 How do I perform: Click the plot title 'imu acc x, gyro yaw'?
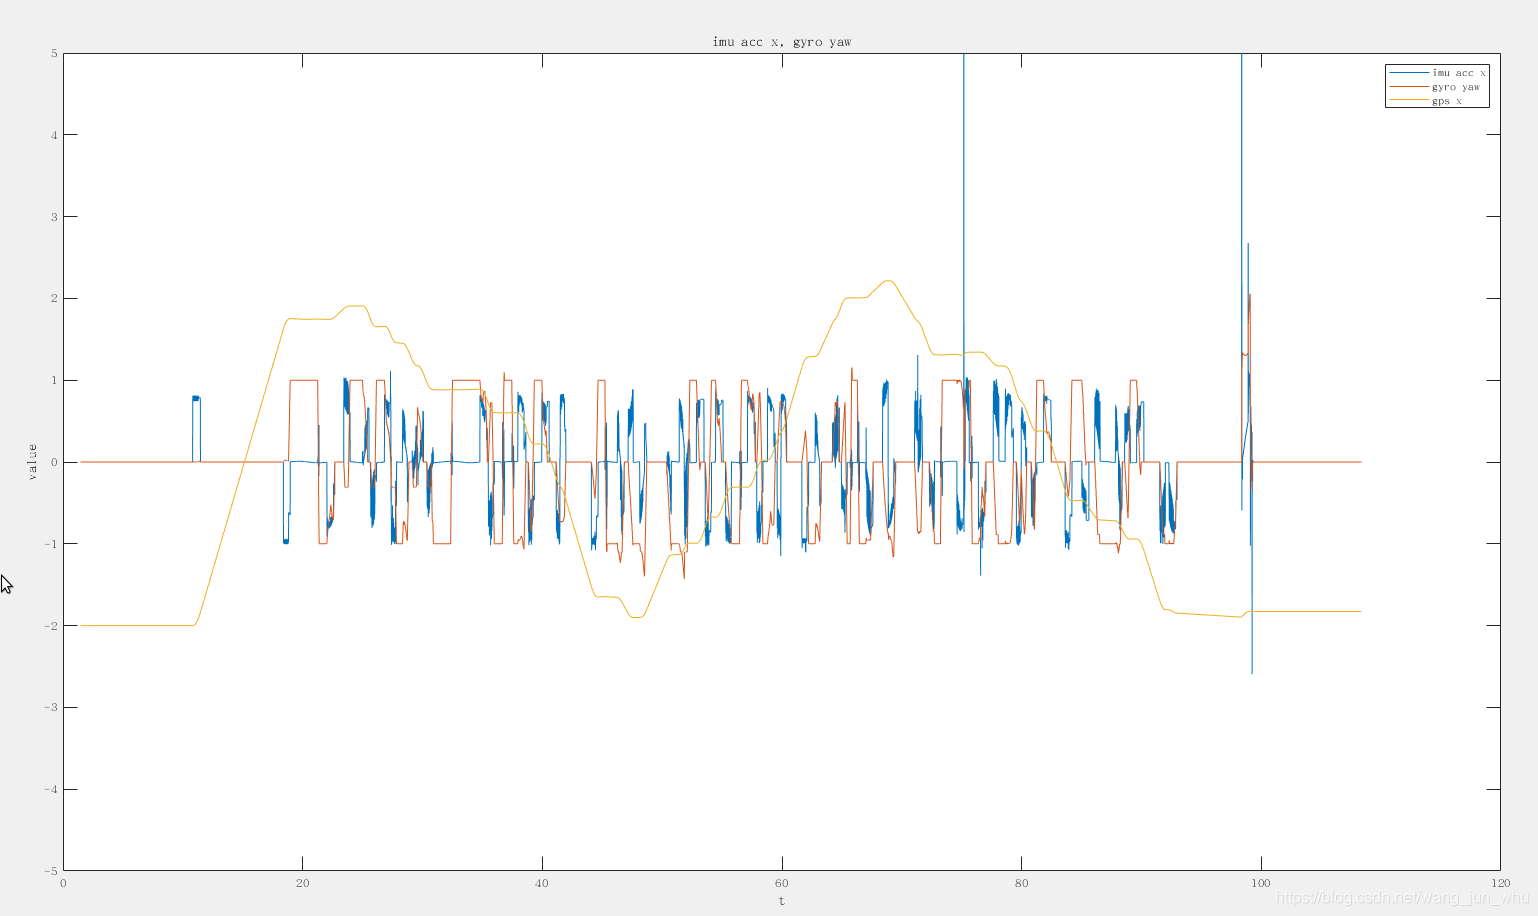pyautogui.click(x=781, y=42)
